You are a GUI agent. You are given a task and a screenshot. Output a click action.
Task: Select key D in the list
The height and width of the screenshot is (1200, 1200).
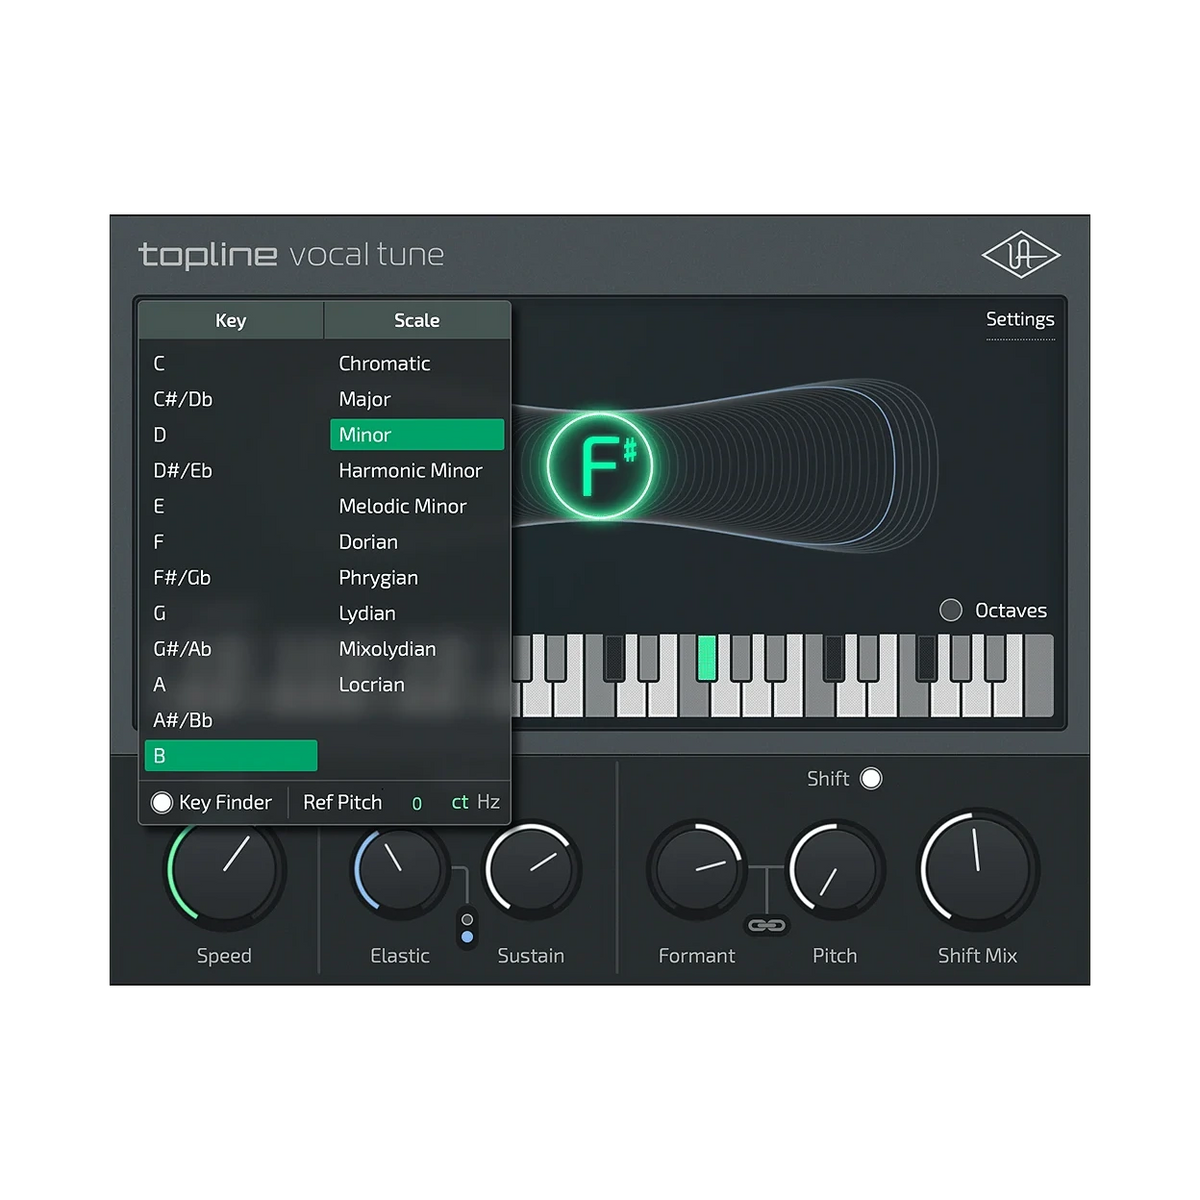pyautogui.click(x=231, y=435)
